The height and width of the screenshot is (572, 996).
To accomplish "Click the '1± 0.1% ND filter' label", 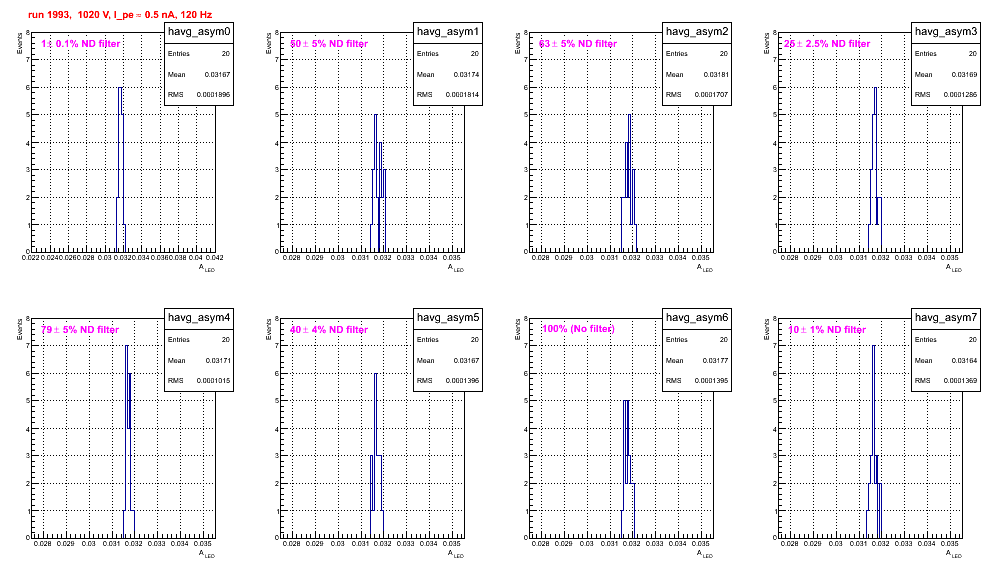I will pos(81,44).
